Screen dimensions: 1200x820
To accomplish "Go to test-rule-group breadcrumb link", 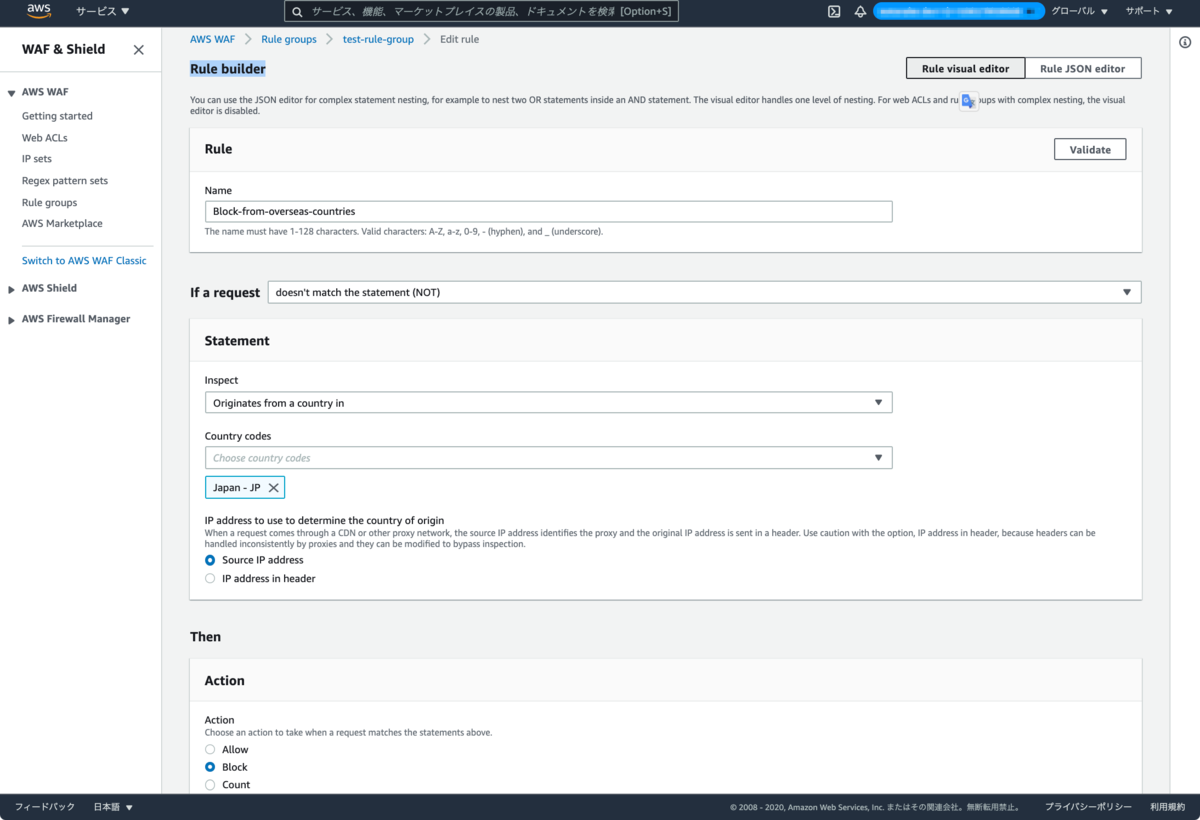I will 378,39.
